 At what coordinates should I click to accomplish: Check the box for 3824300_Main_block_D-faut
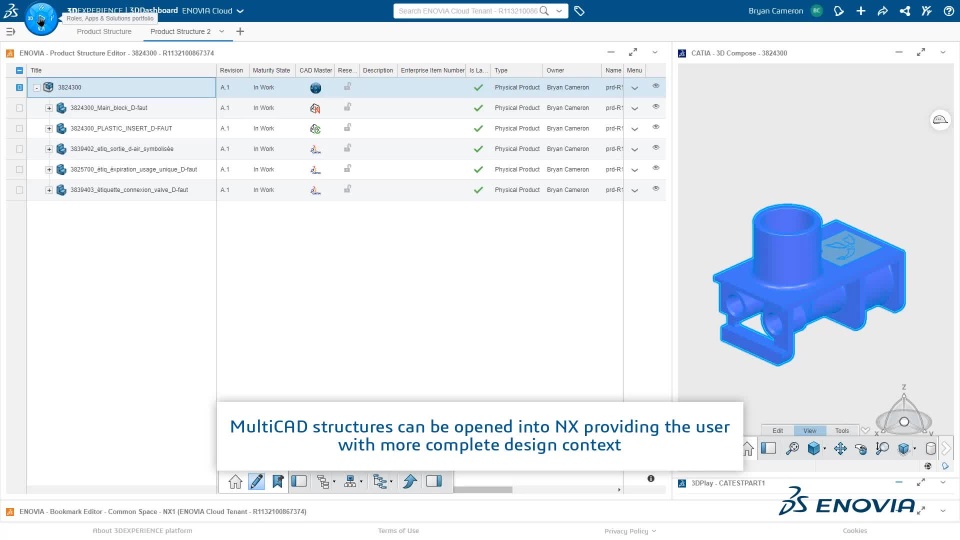click(20, 108)
